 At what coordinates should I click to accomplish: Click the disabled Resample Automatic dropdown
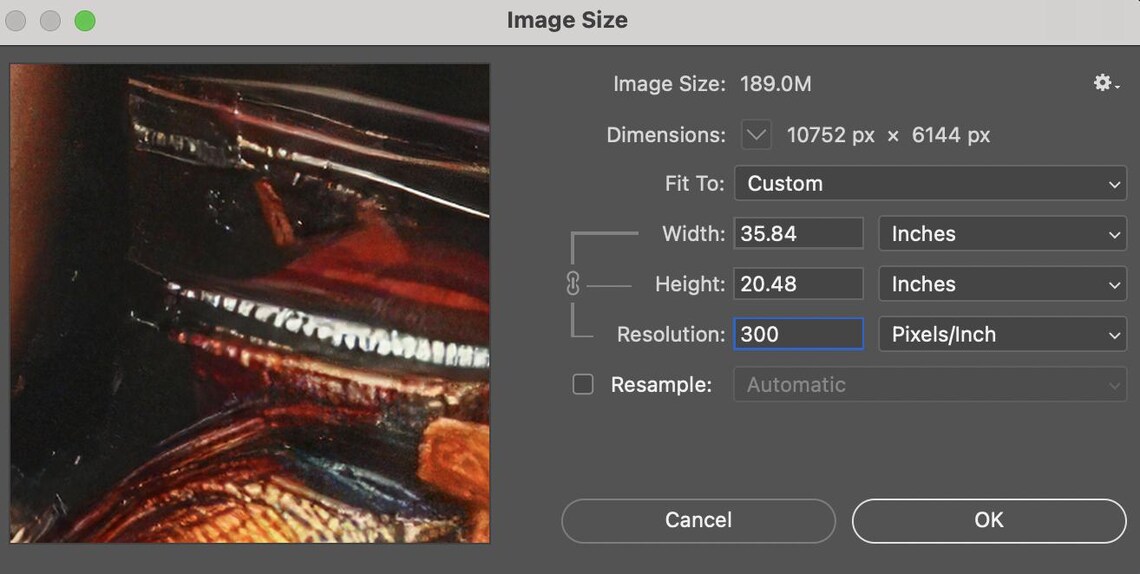931,384
